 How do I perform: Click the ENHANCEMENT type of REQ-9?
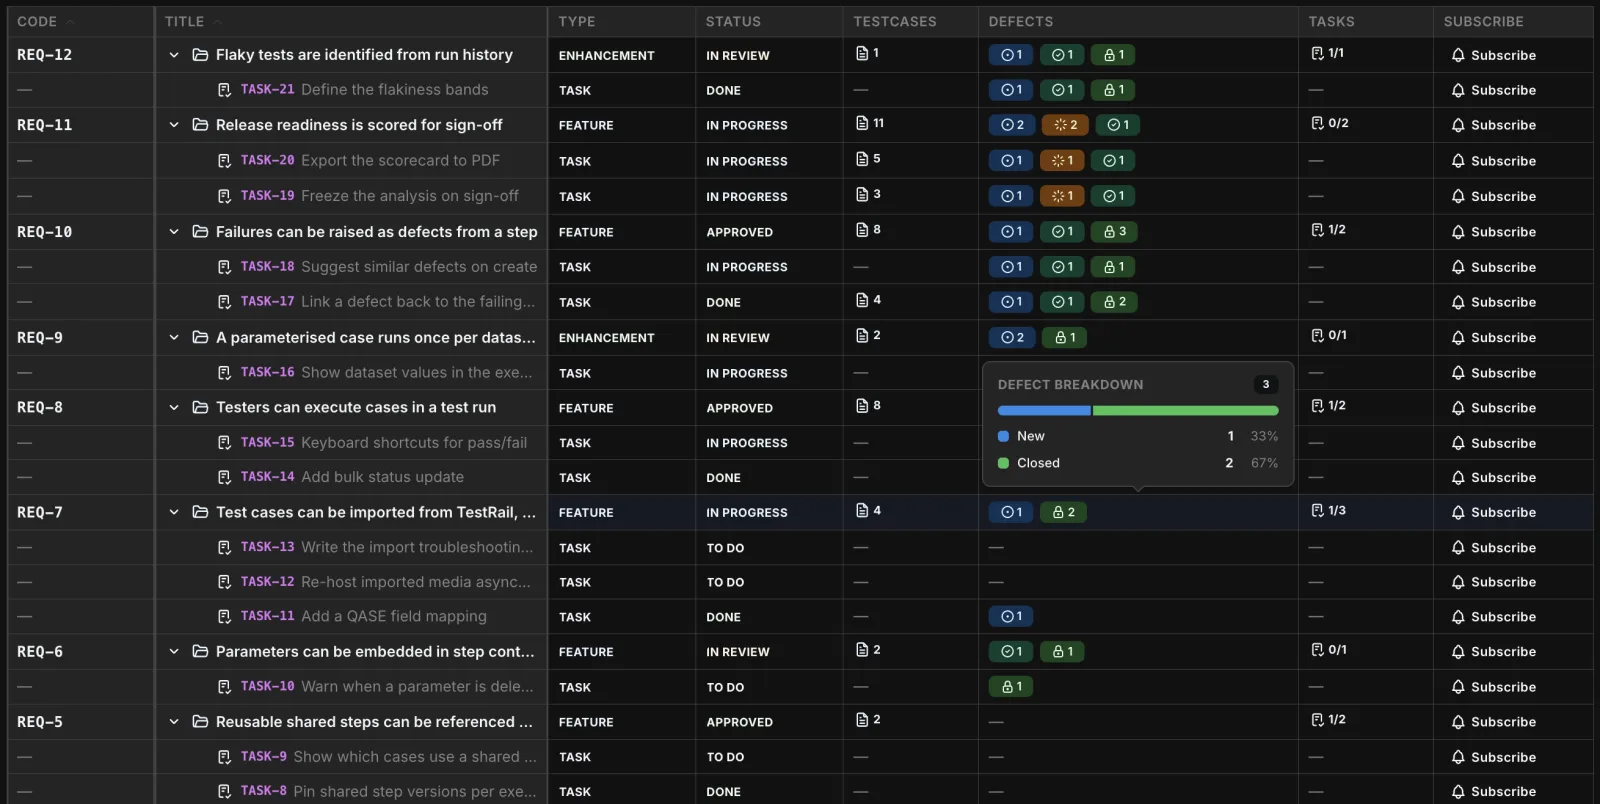[606, 338]
